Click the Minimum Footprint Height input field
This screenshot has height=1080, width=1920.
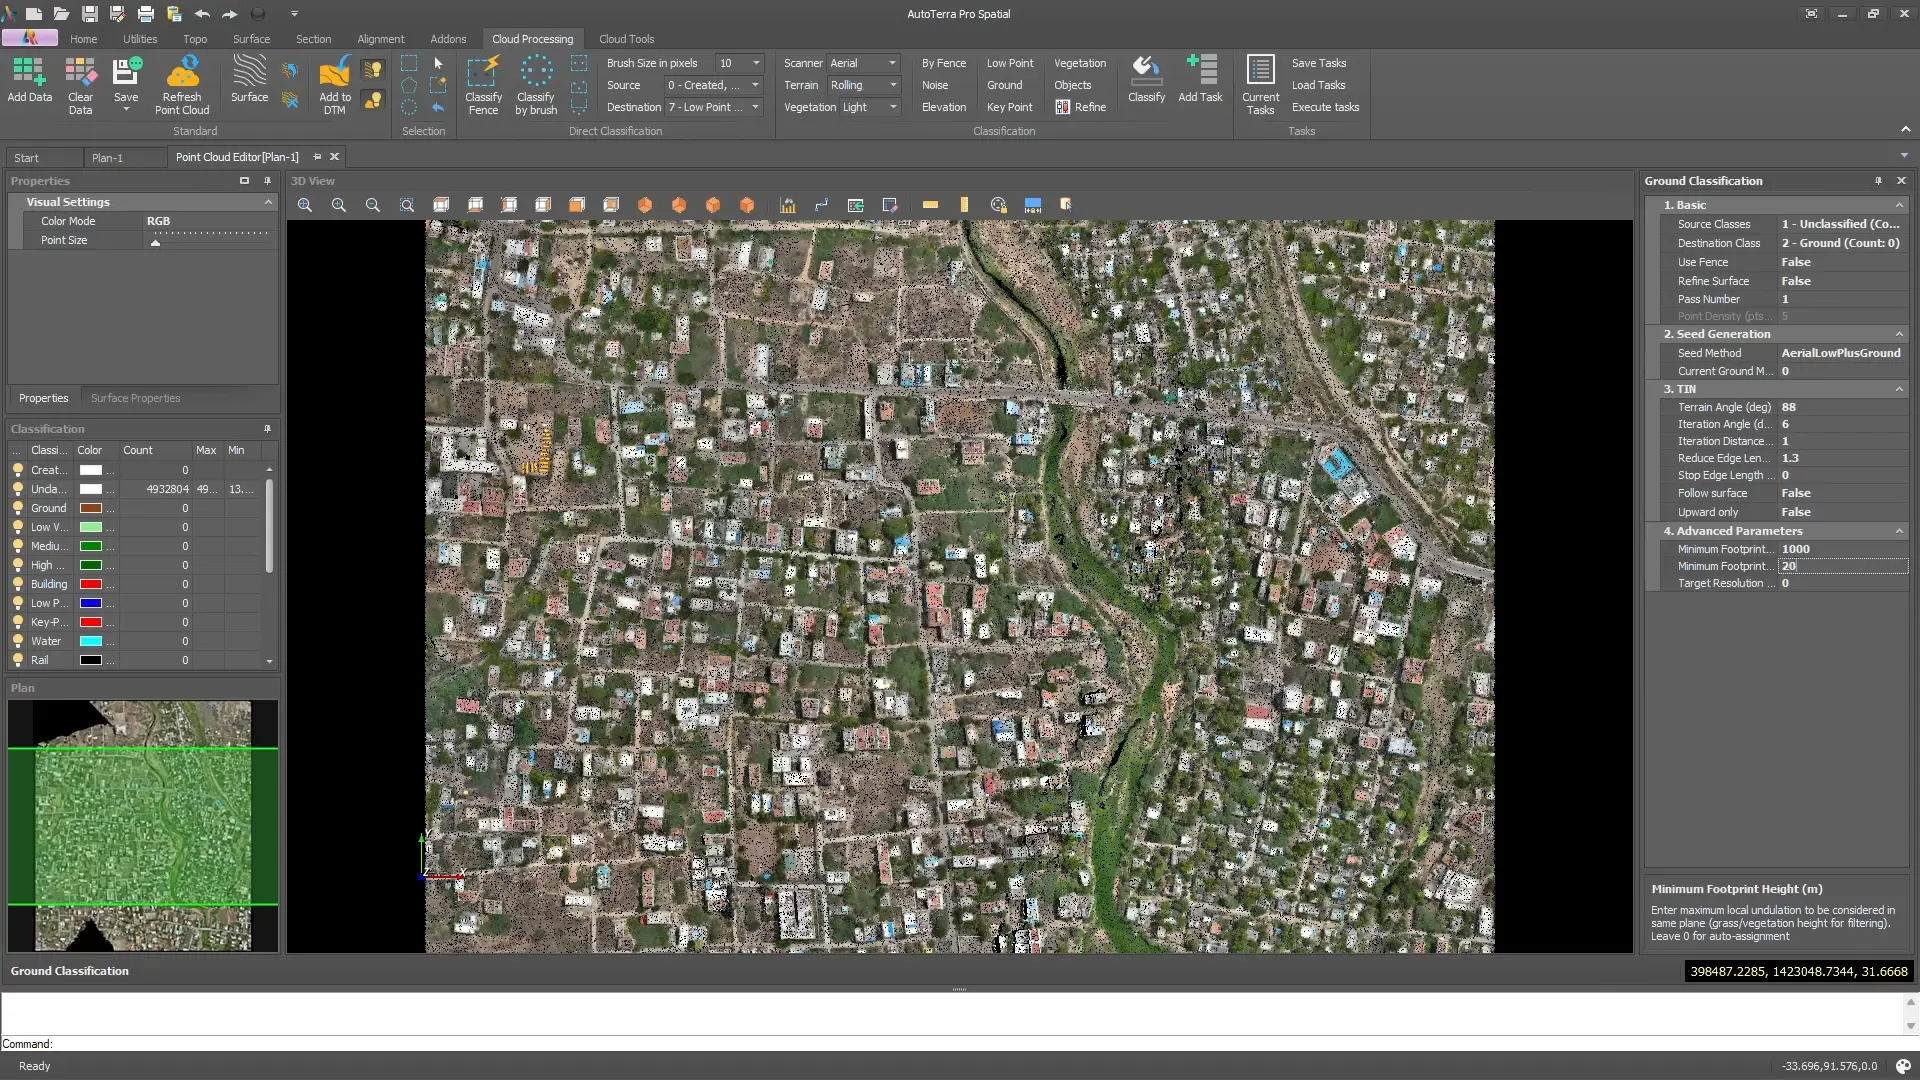click(1842, 566)
